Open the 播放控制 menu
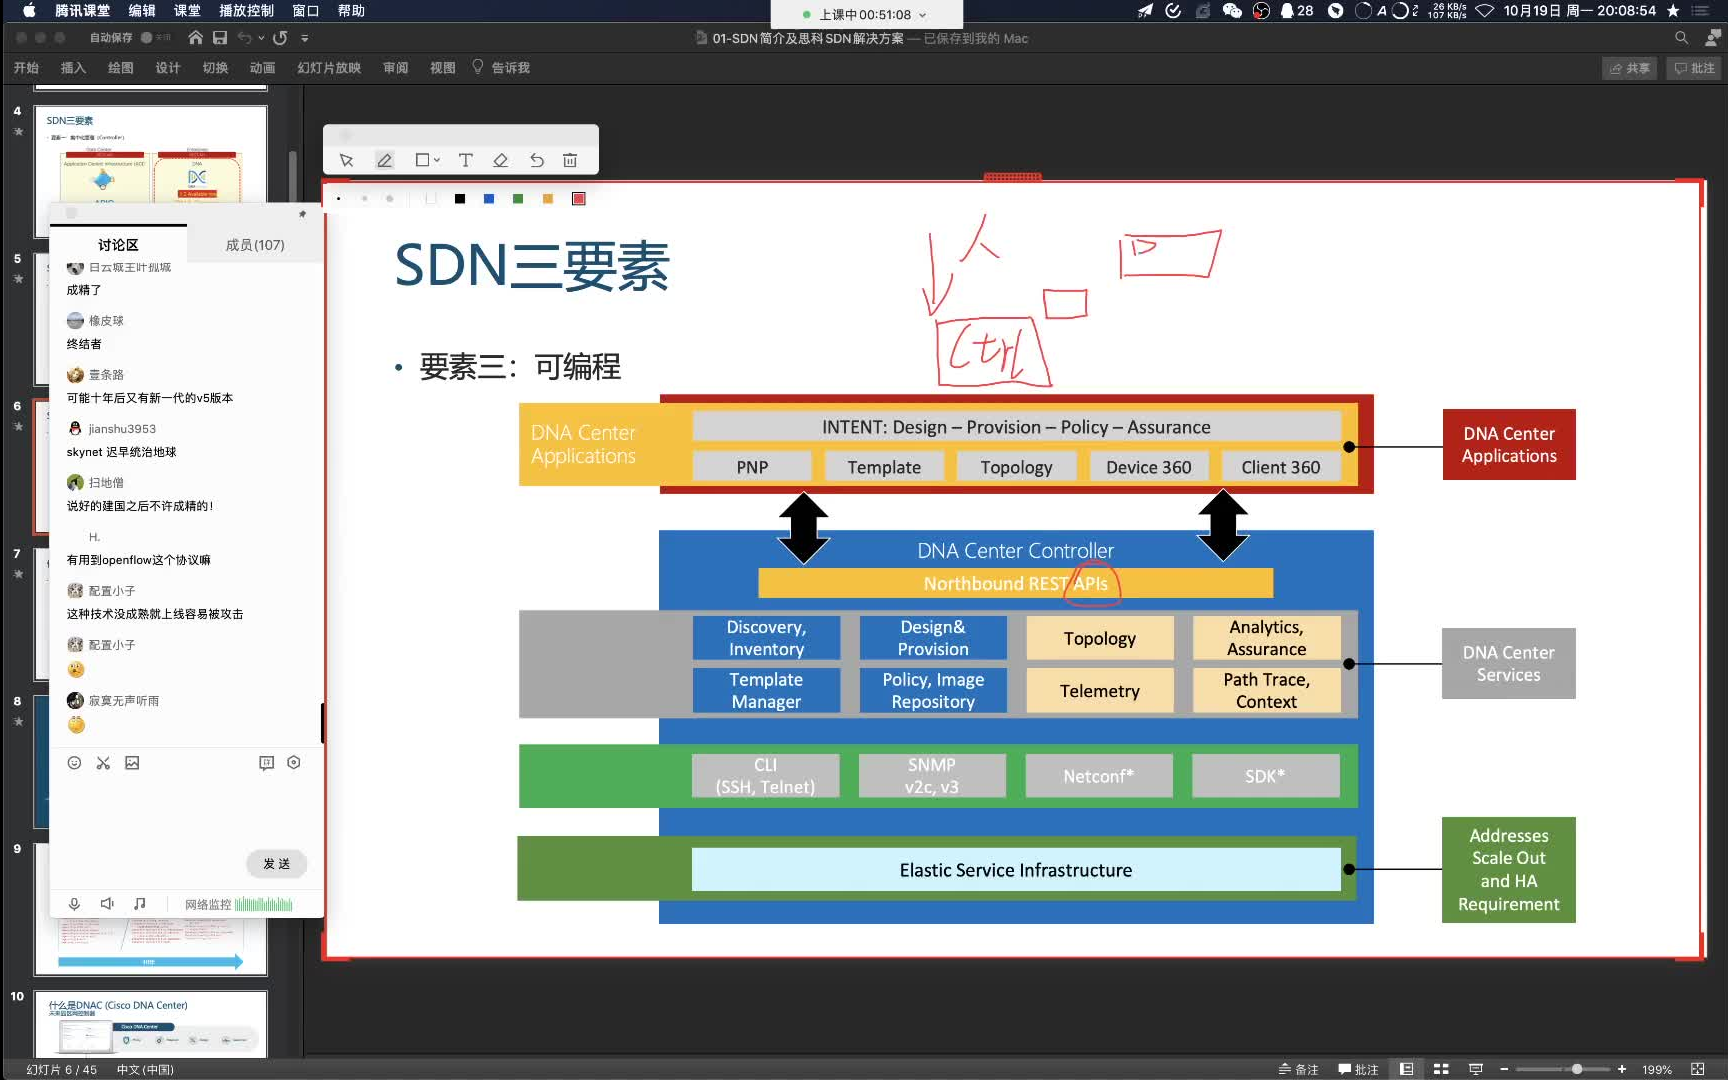 (246, 11)
